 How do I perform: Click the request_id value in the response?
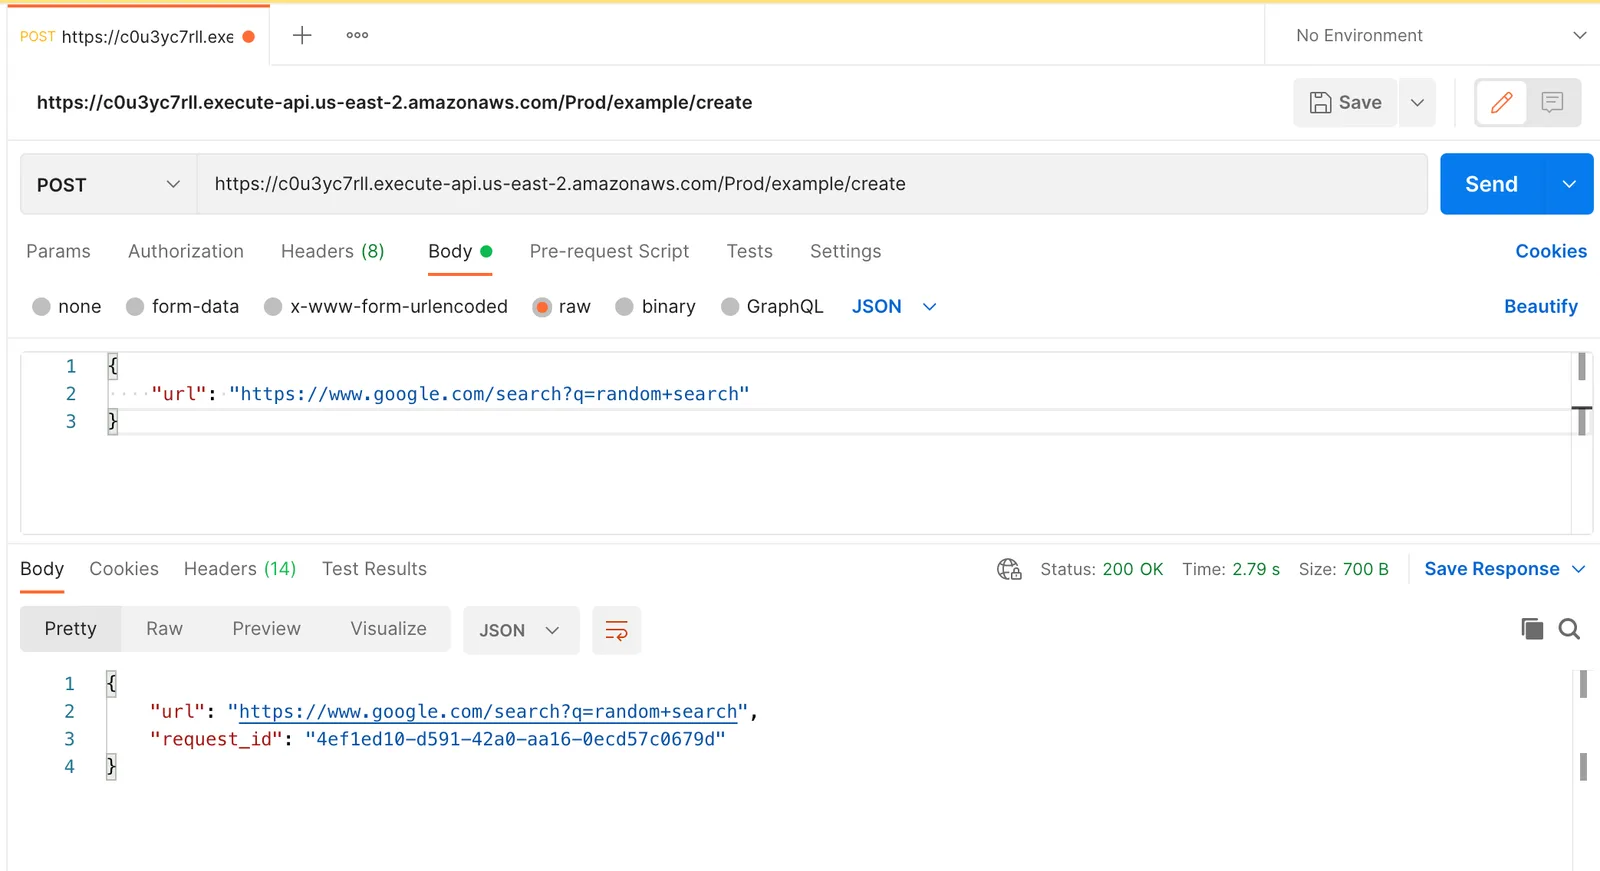click(515, 739)
